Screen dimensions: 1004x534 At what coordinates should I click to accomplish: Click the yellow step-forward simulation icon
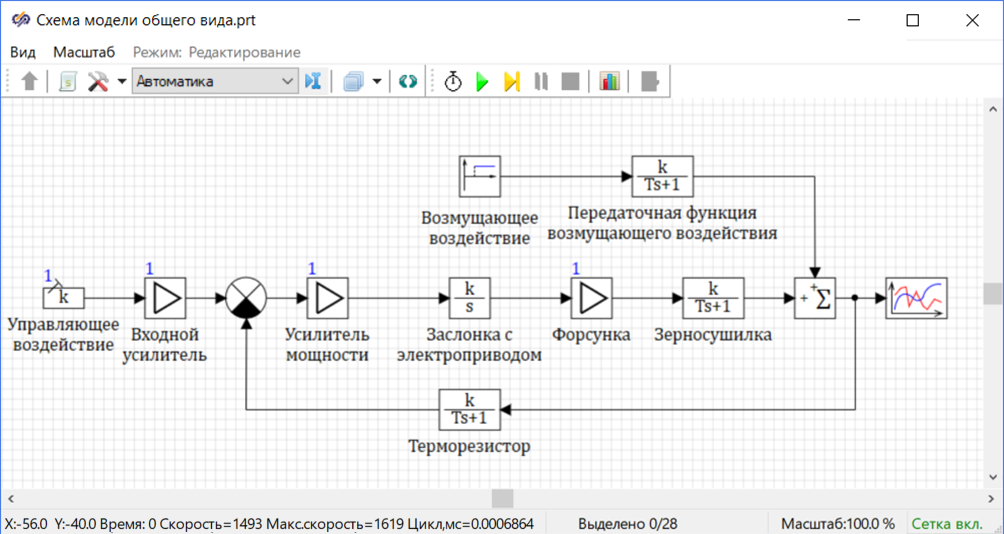click(512, 82)
